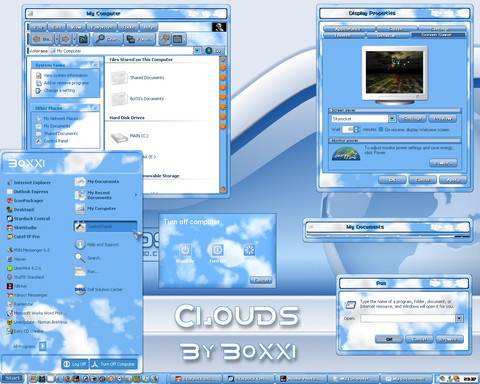Expand the All Programs arrow
This screenshot has width=480, height=384.
(43, 346)
